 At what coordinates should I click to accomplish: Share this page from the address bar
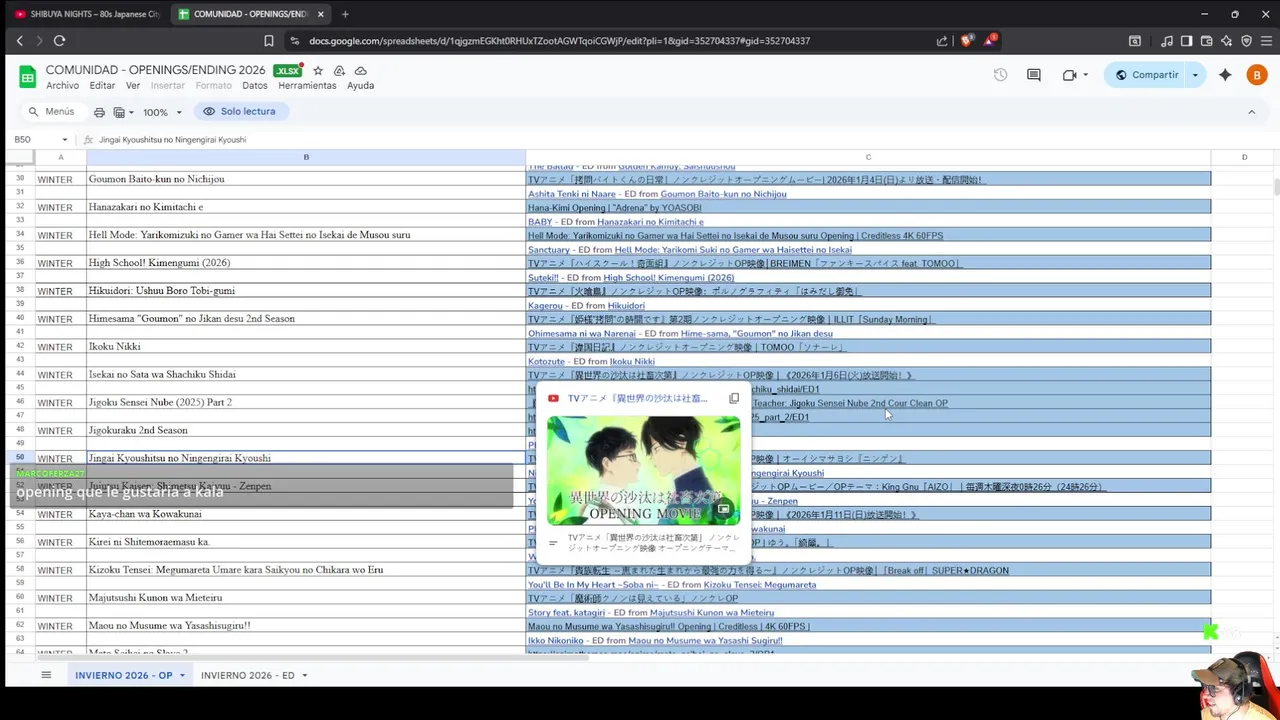(942, 41)
